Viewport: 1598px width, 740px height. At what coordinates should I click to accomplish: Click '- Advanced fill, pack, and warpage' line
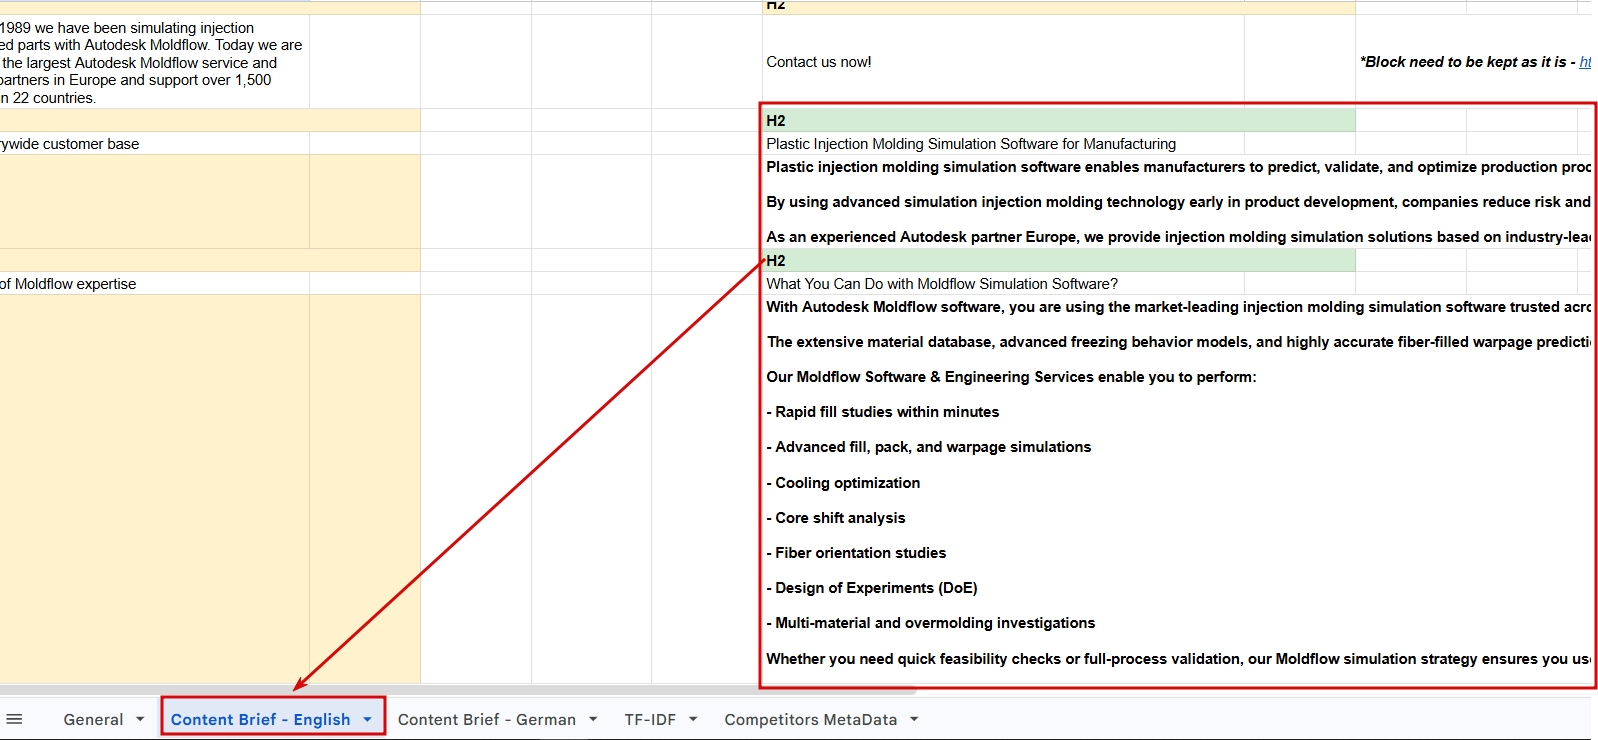click(929, 447)
